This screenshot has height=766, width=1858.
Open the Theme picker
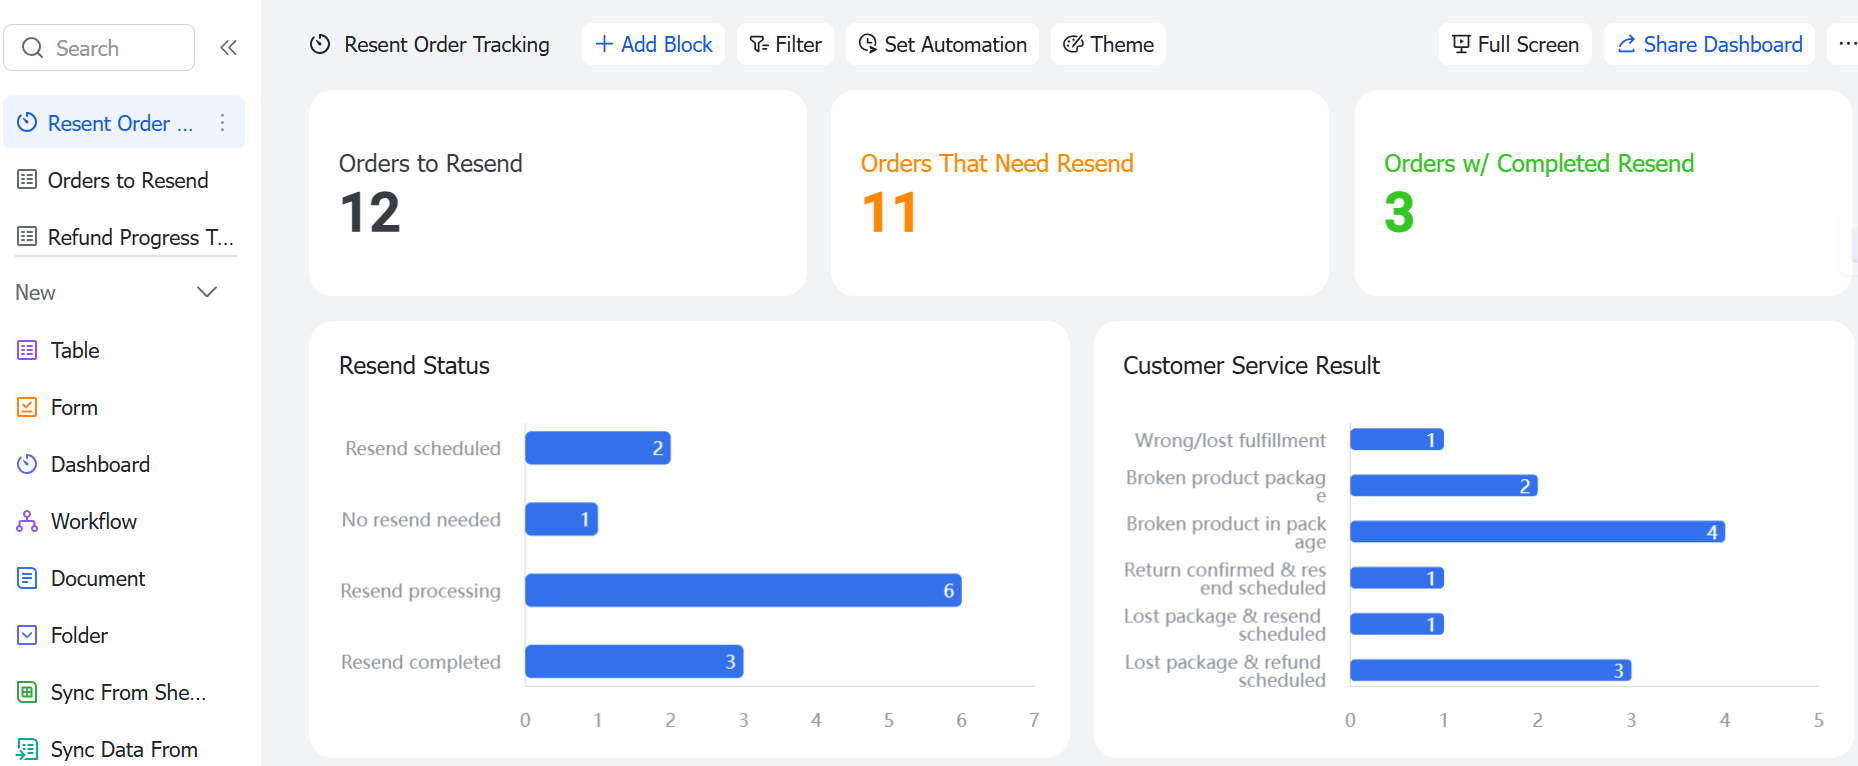pos(1108,44)
